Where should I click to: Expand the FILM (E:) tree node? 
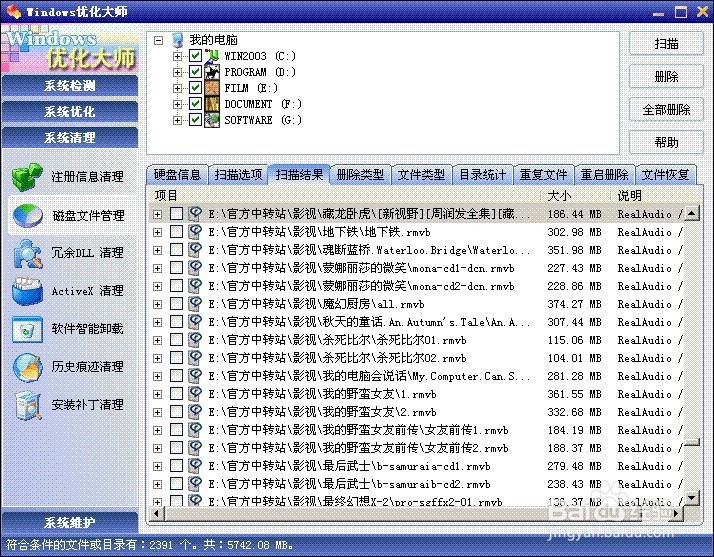(178, 88)
